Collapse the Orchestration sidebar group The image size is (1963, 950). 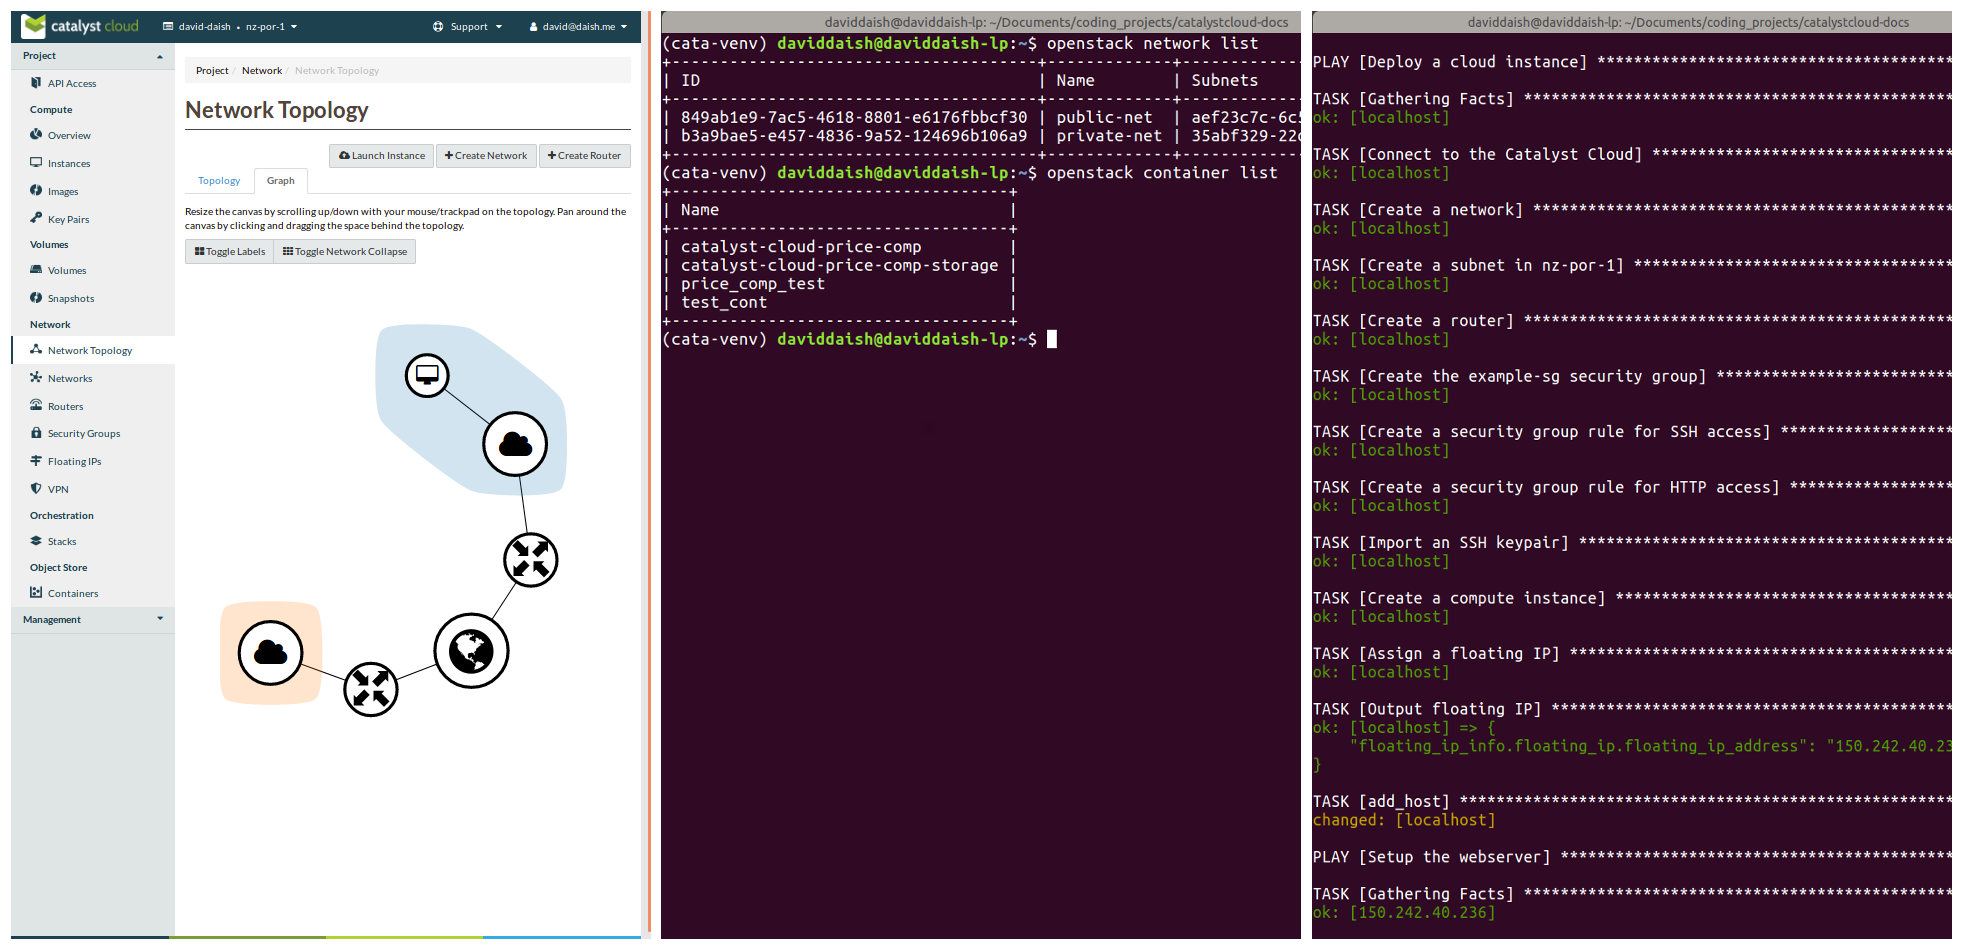[62, 516]
